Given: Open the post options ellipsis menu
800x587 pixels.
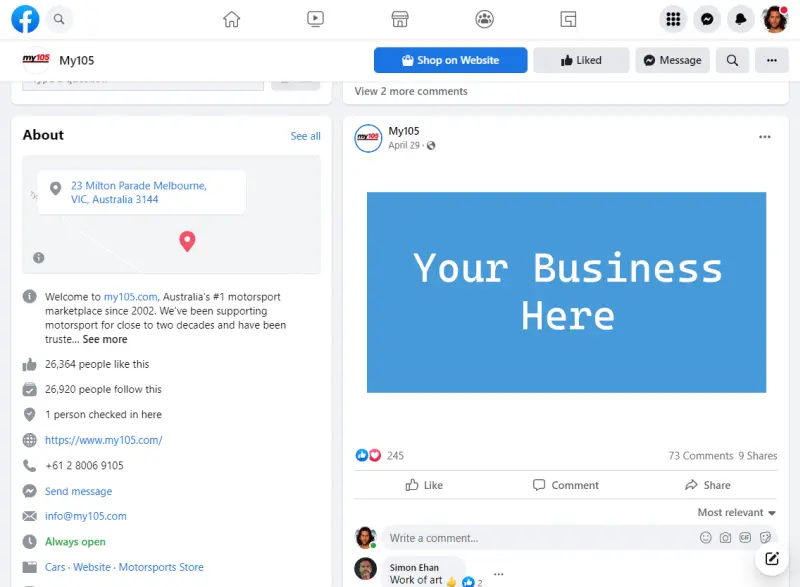Looking at the screenshot, I should tap(765, 137).
